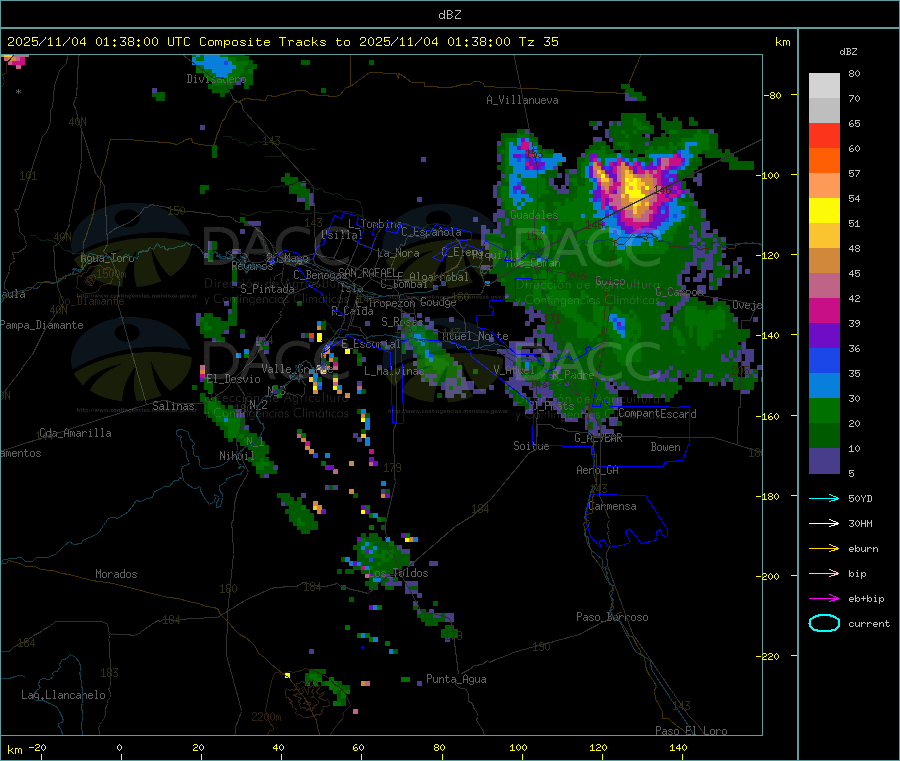
Task: Click the 'Agua_Toro' map label
Action: click(107, 258)
